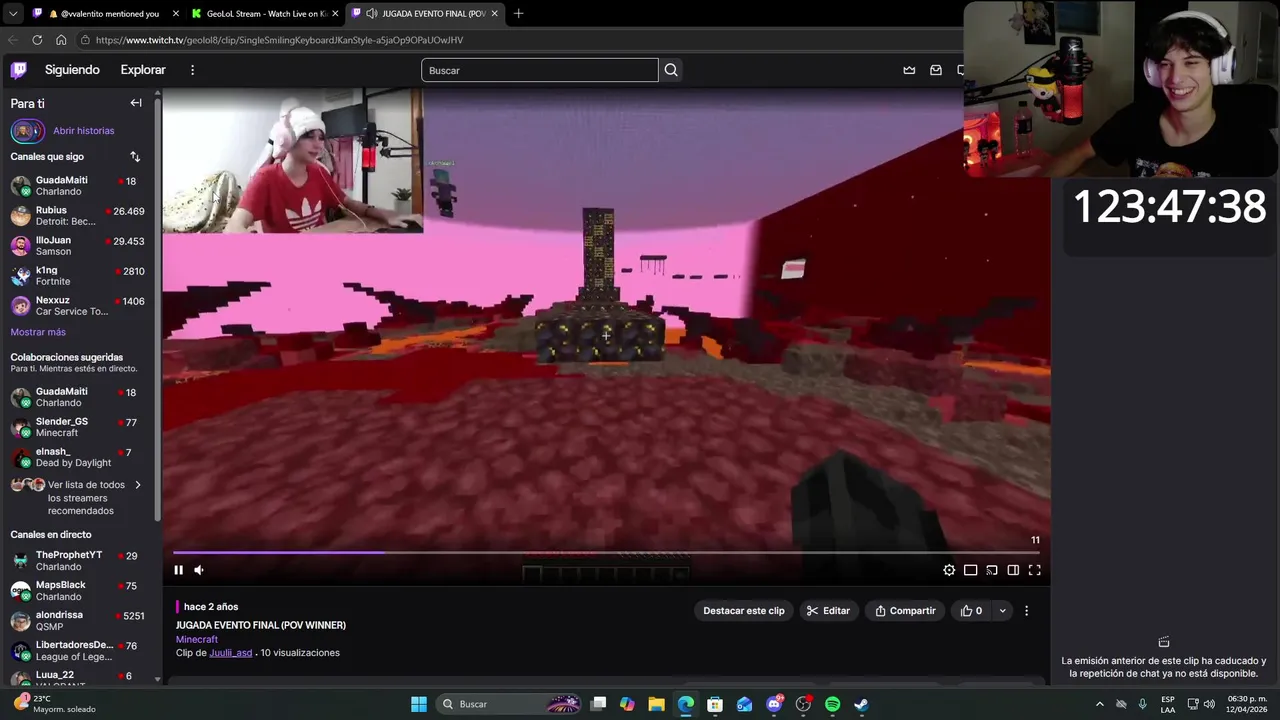The height and width of the screenshot is (720, 1280).
Task: Open the browser tab list dropdown
Action: 13,14
